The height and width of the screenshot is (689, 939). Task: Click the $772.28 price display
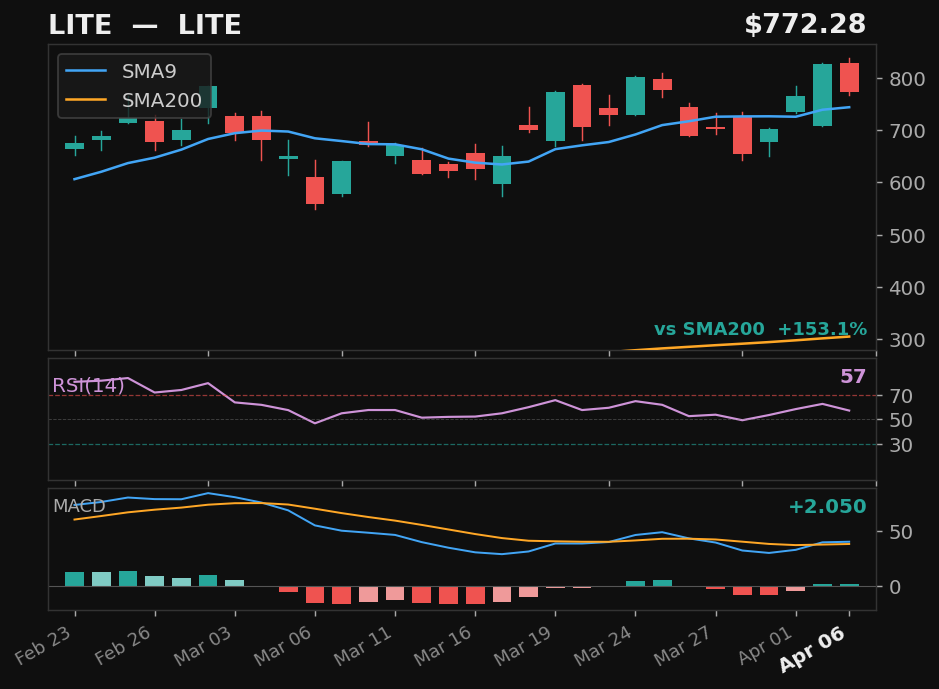pyautogui.click(x=806, y=22)
